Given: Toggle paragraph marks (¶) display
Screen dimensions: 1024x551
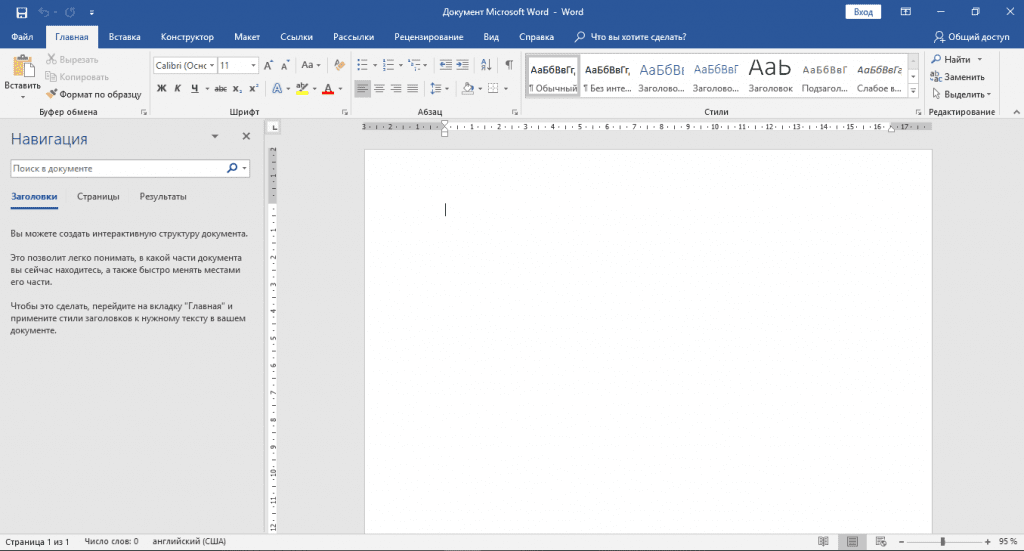Looking at the screenshot, I should point(509,65).
